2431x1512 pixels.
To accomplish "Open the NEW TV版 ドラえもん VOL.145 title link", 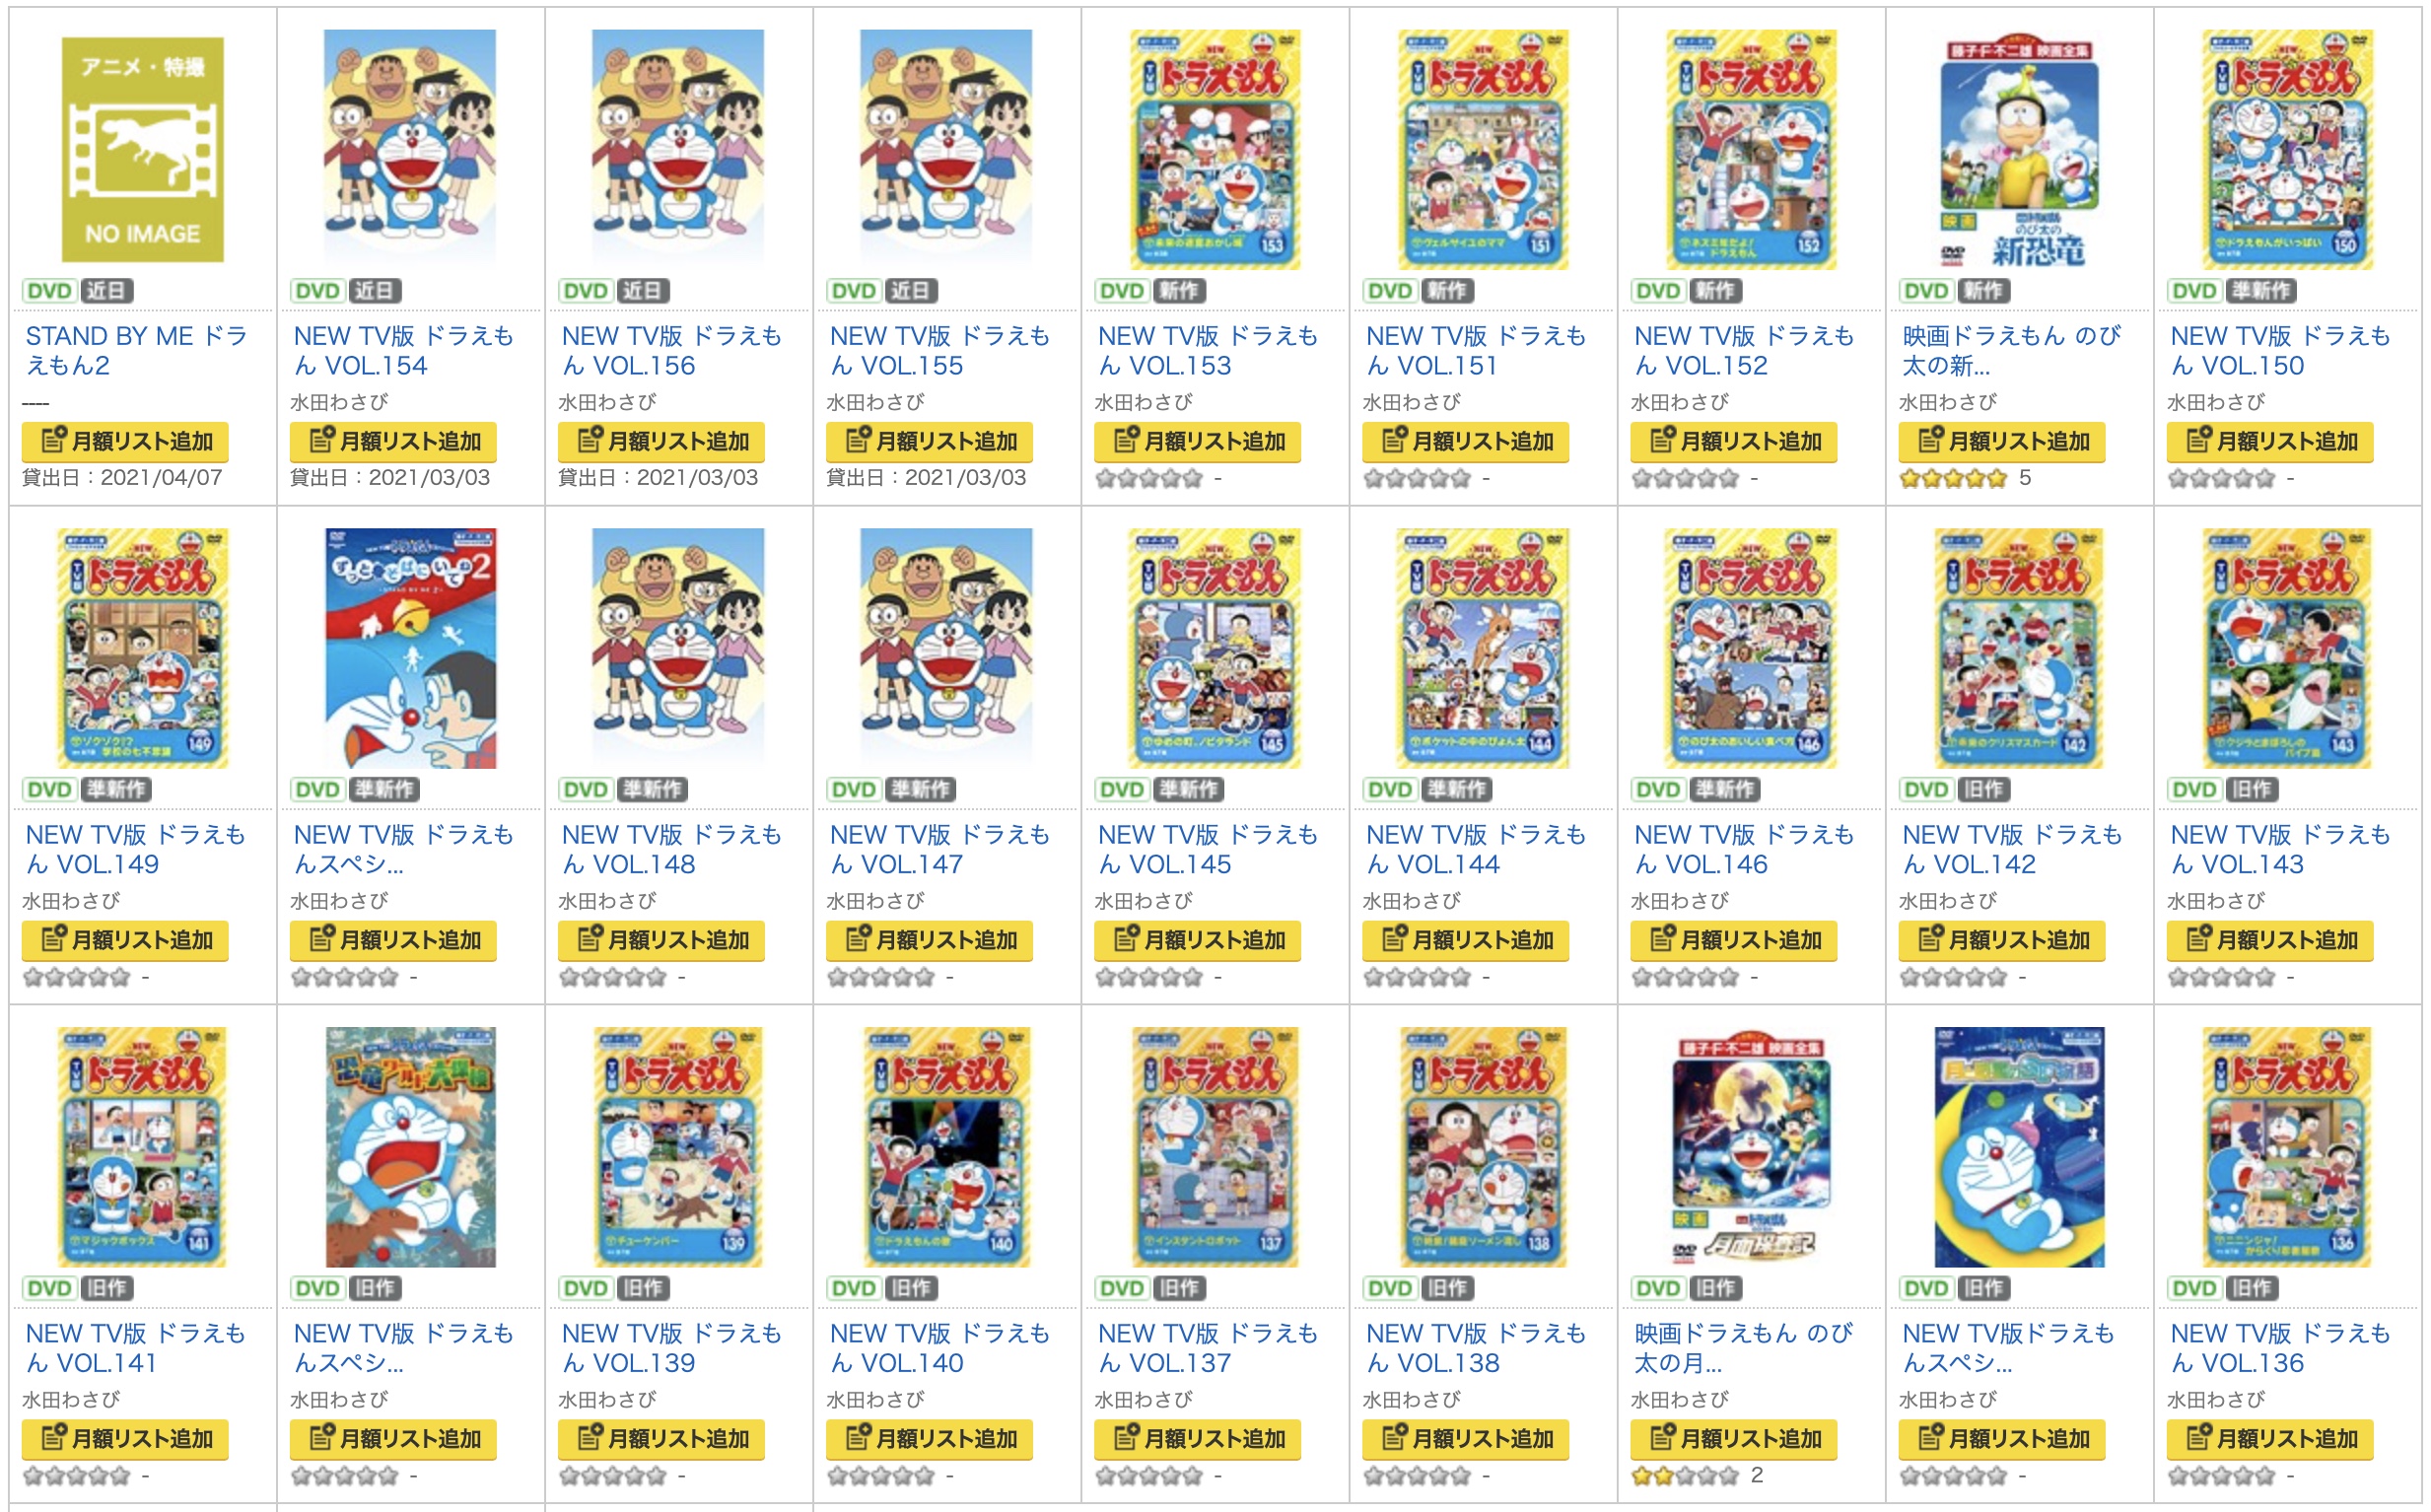I will 1207,850.
